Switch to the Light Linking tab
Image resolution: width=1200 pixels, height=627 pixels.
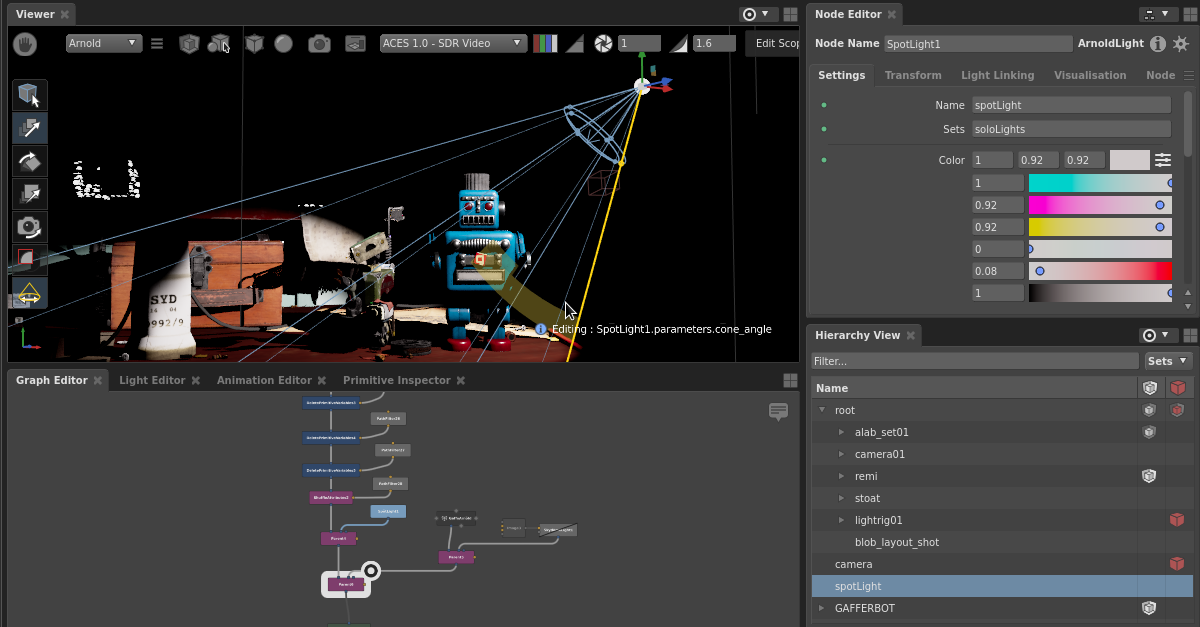tap(997, 75)
